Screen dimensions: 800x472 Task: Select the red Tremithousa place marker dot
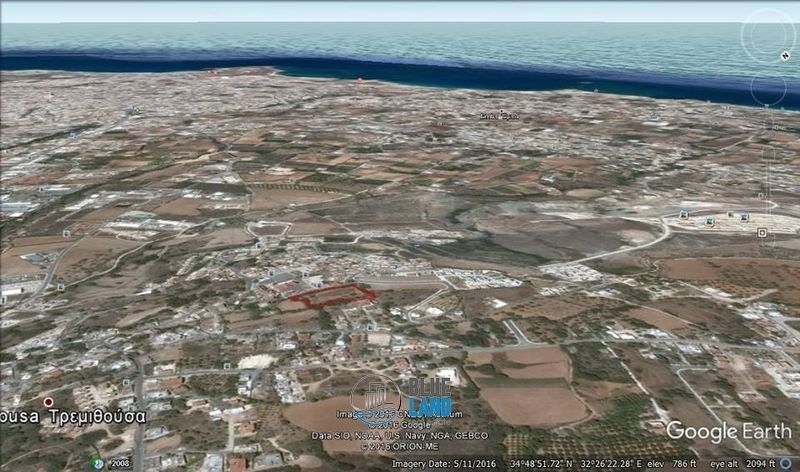pos(48,402)
